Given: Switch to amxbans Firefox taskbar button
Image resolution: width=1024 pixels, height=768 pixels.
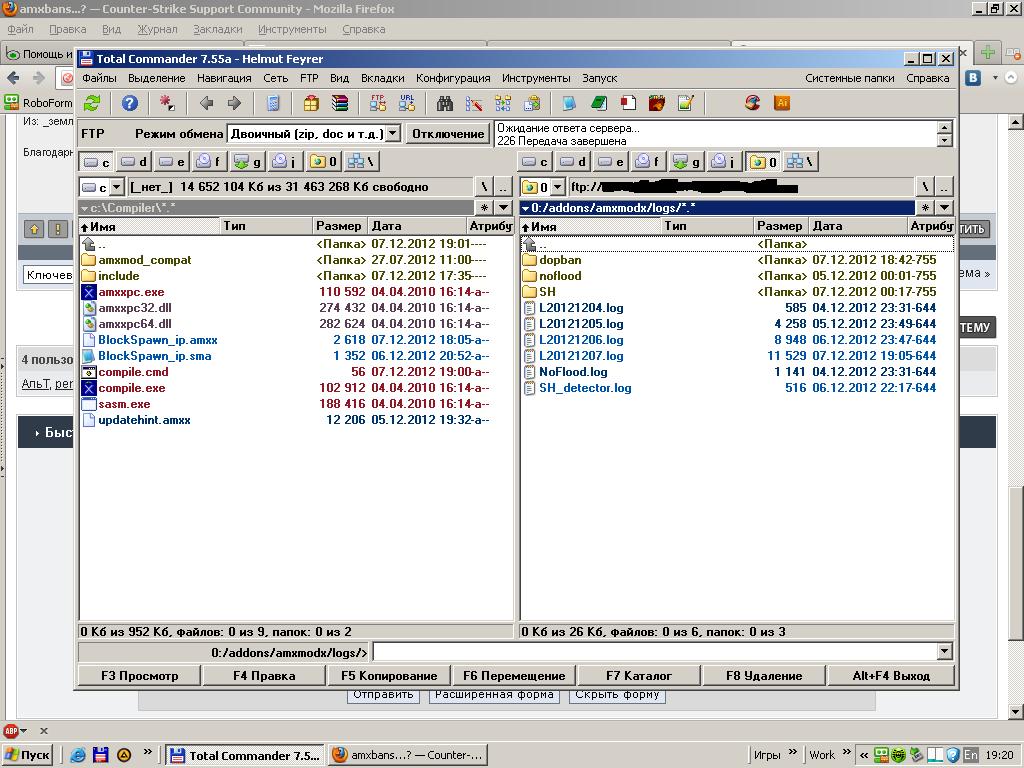Looking at the screenshot, I should [408, 755].
